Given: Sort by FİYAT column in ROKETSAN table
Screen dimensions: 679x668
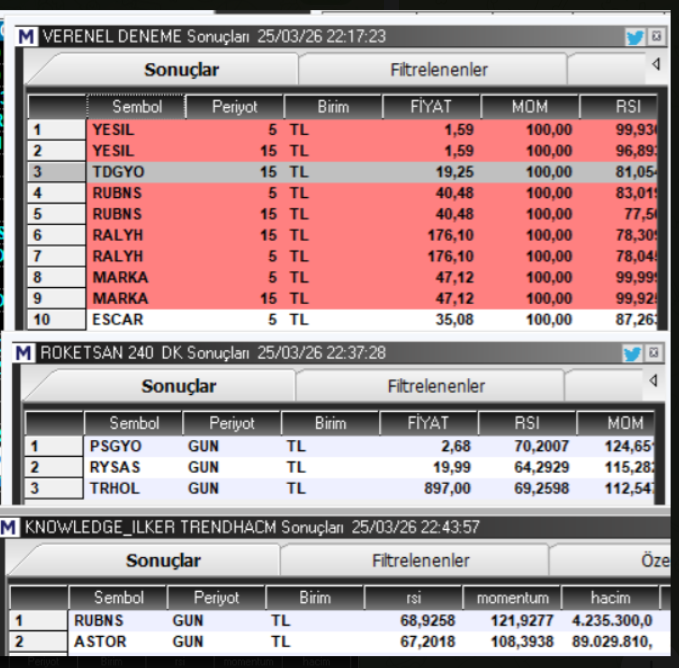Looking at the screenshot, I should click(428, 423).
